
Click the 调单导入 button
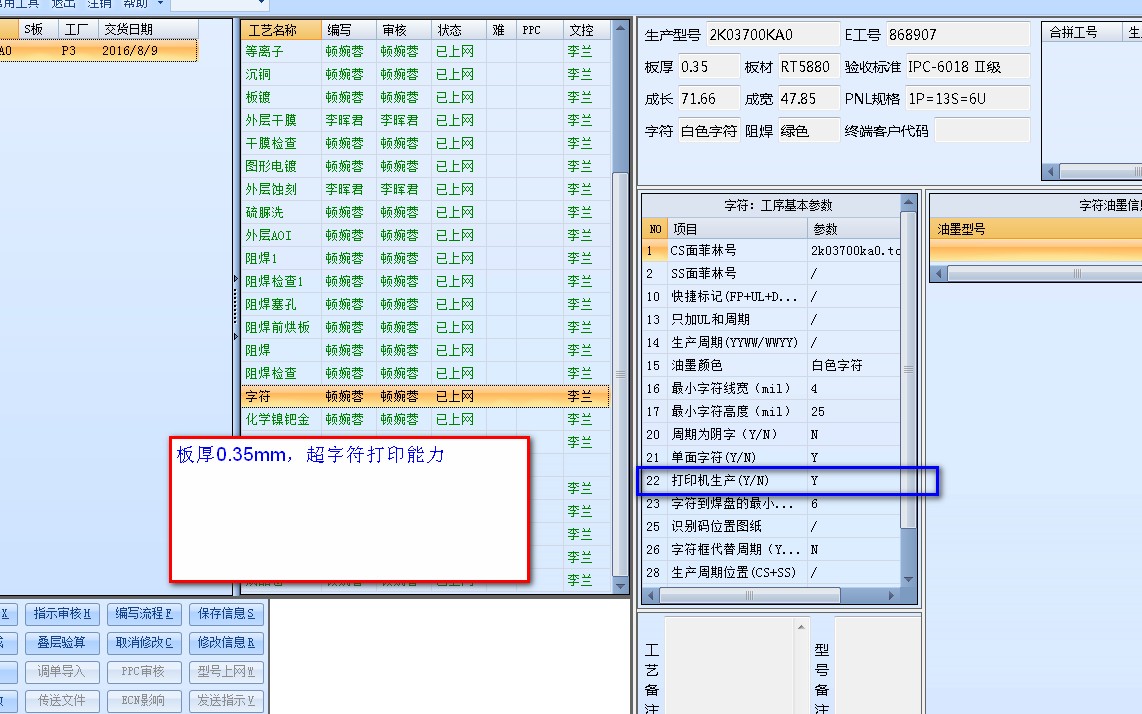[x=62, y=672]
